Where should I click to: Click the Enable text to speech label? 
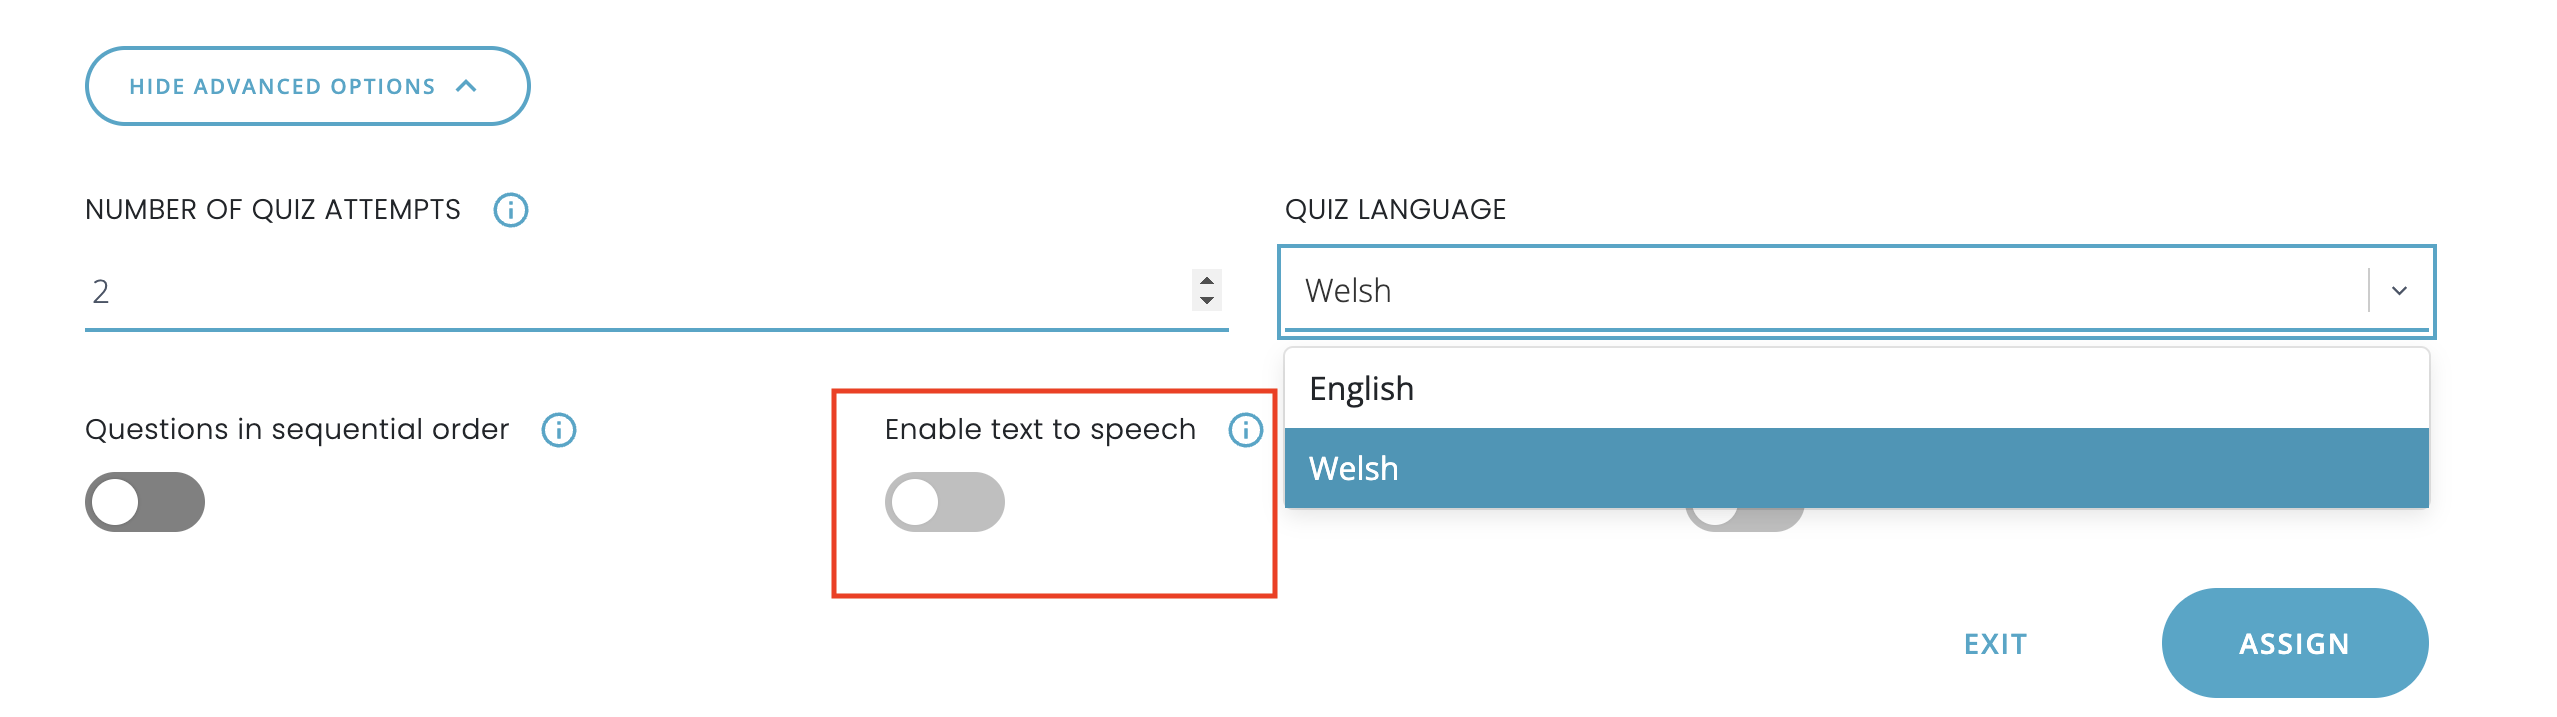click(x=1040, y=430)
